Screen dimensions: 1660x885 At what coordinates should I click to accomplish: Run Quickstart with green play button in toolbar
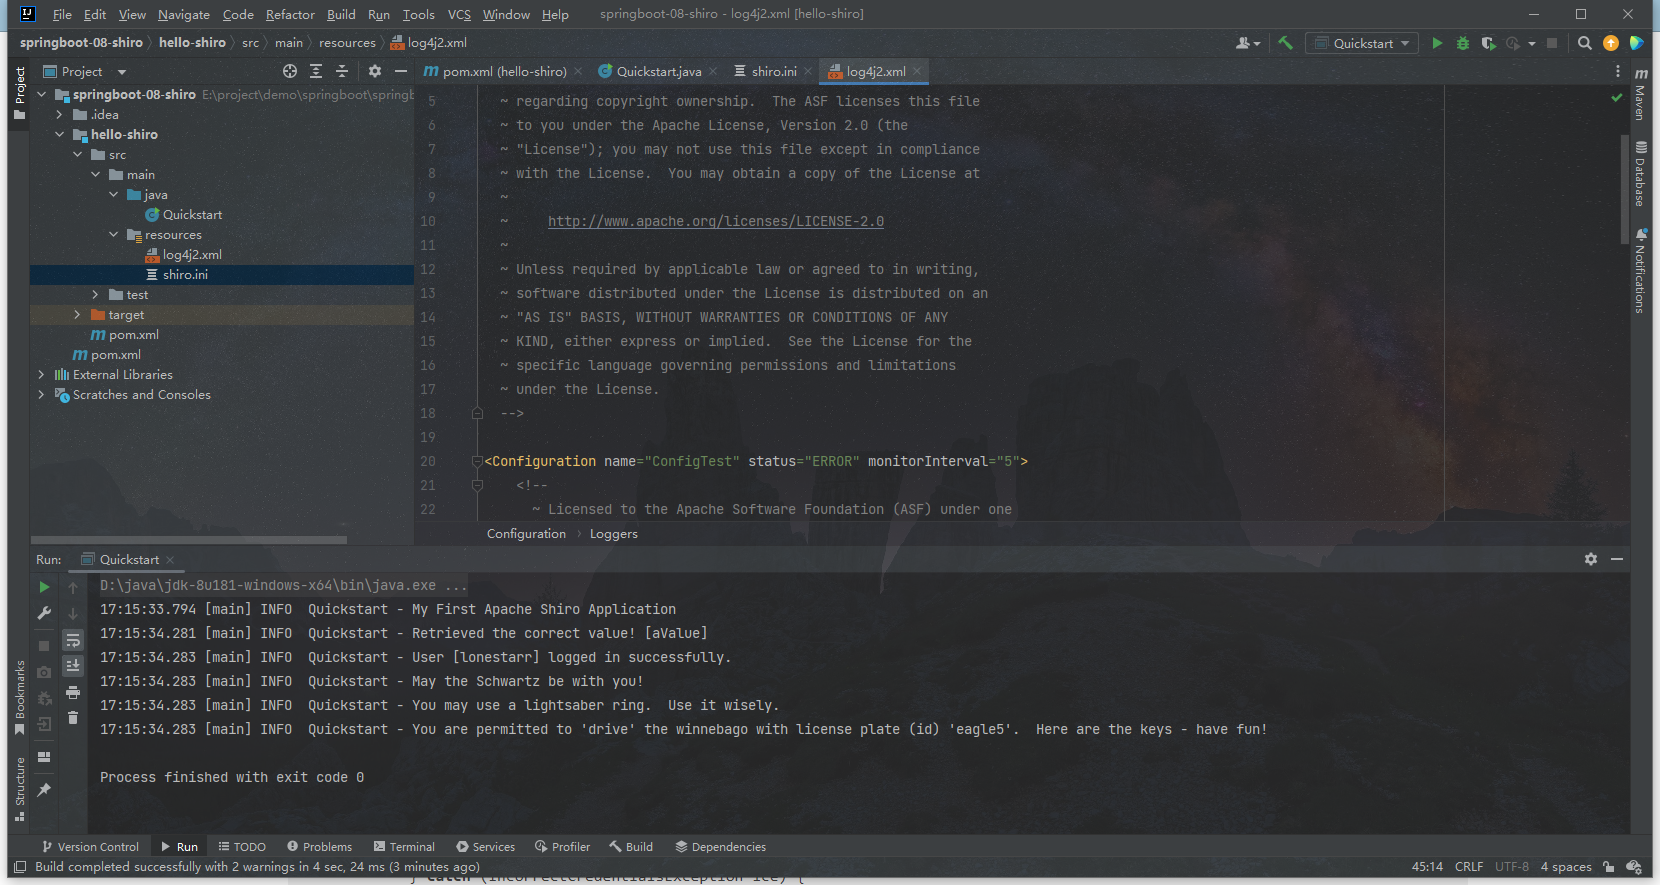(x=1437, y=43)
